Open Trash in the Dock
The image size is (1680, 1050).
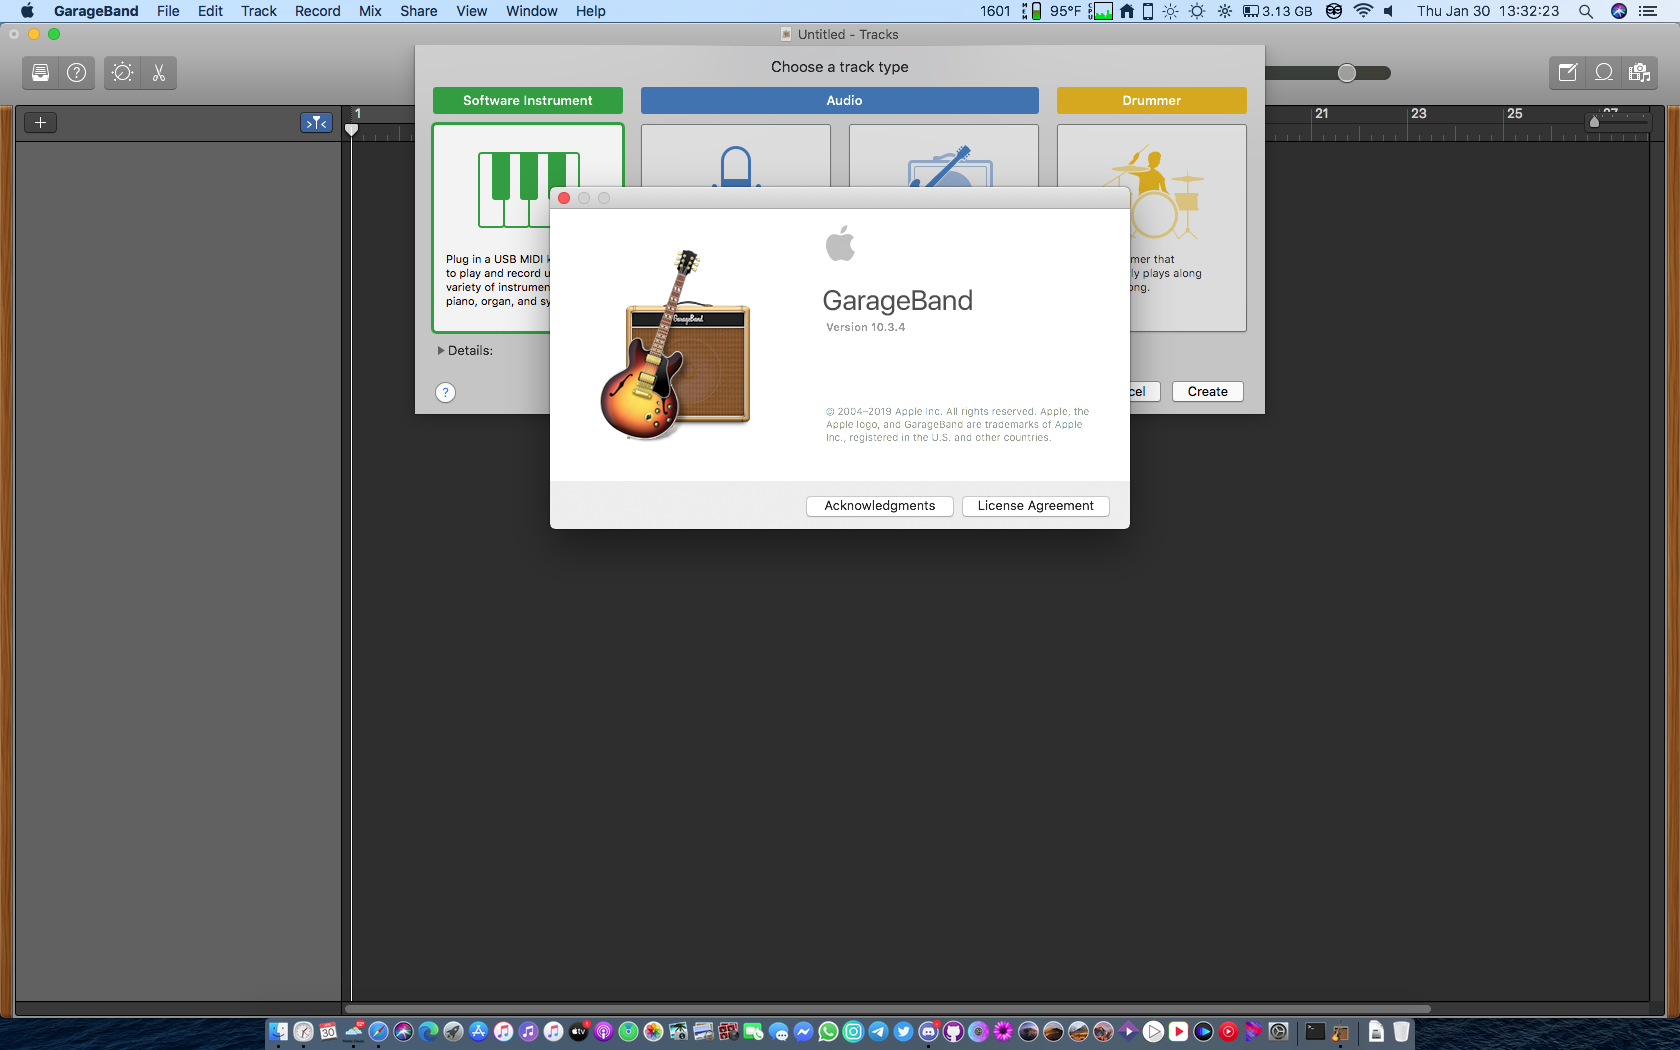click(1401, 1031)
